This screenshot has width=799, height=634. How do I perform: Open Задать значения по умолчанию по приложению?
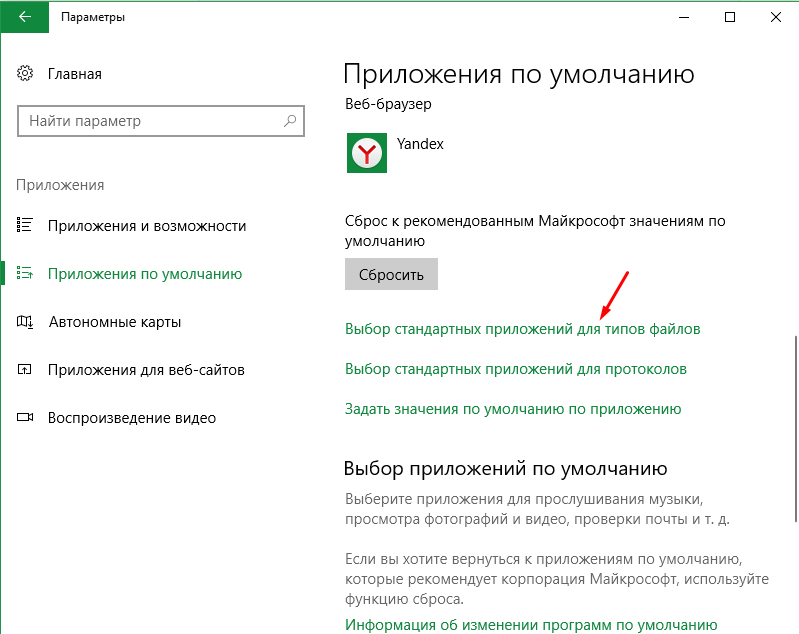click(513, 409)
